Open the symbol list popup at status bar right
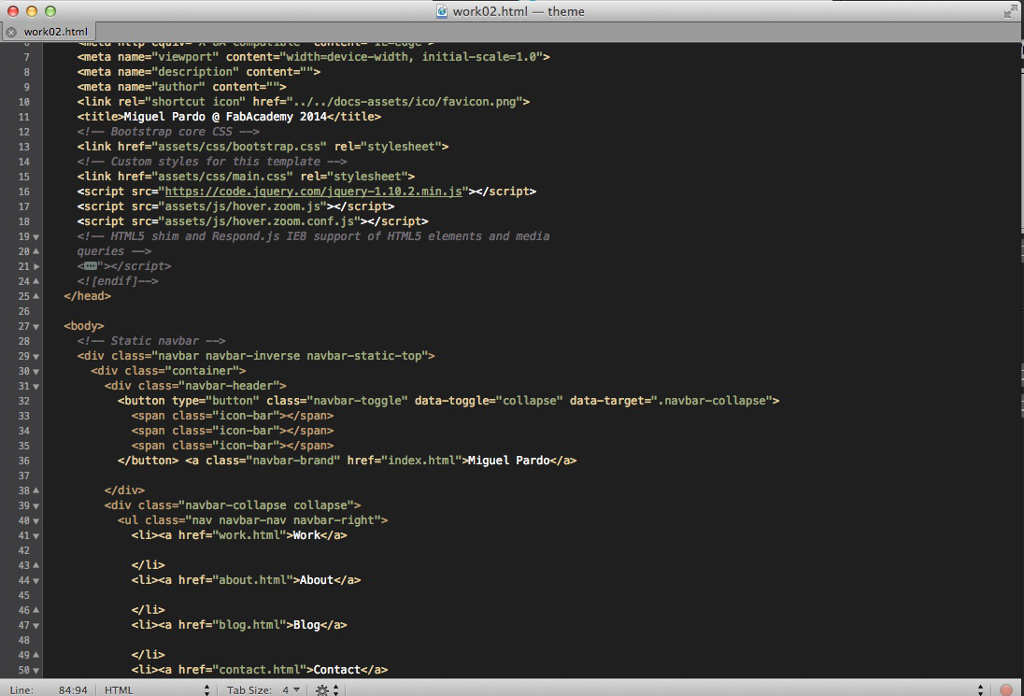Image resolution: width=1024 pixels, height=696 pixels. click(980, 689)
